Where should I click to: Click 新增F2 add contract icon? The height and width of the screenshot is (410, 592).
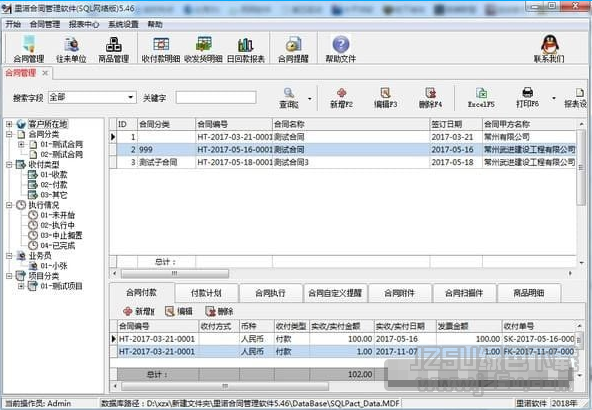tap(342, 98)
